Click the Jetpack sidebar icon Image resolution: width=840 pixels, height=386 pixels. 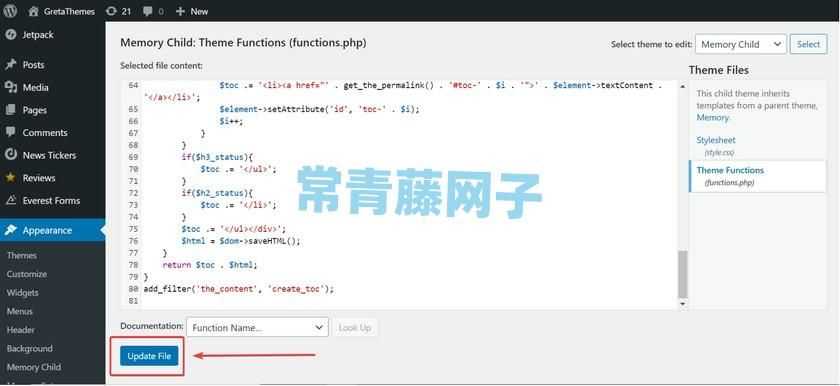click(x=10, y=34)
